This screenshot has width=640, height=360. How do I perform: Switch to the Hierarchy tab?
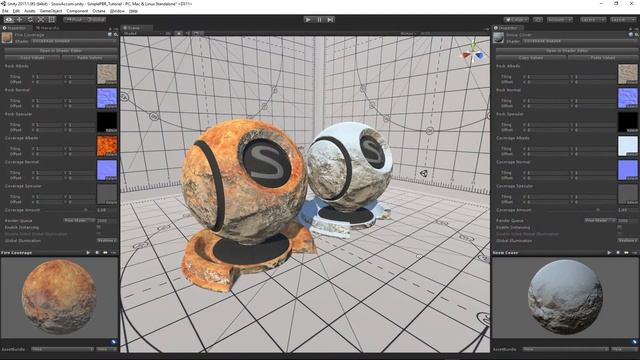[47, 28]
